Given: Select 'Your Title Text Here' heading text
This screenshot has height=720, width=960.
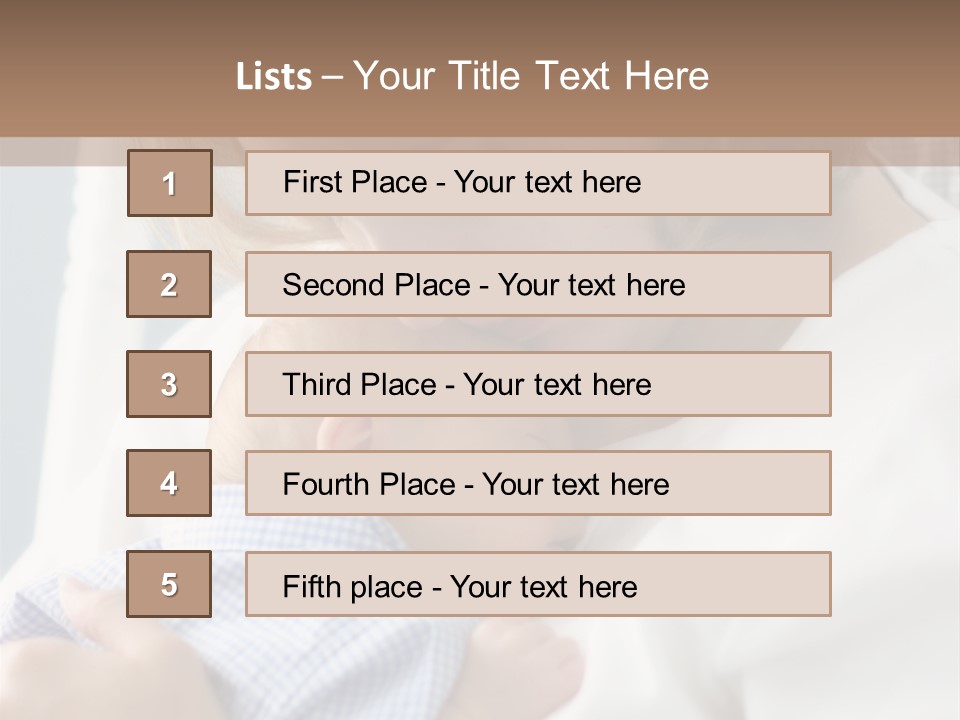Looking at the screenshot, I should (x=531, y=76).
